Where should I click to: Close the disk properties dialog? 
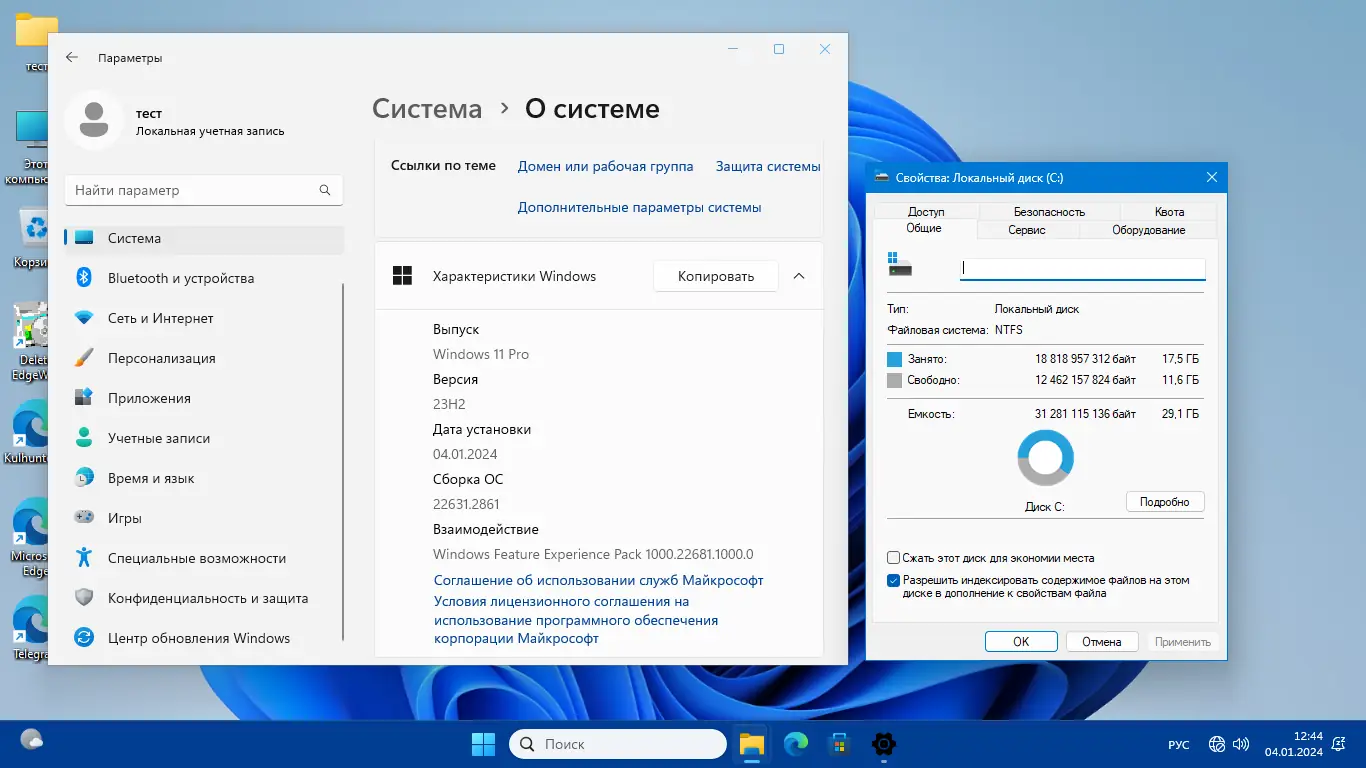point(1212,178)
